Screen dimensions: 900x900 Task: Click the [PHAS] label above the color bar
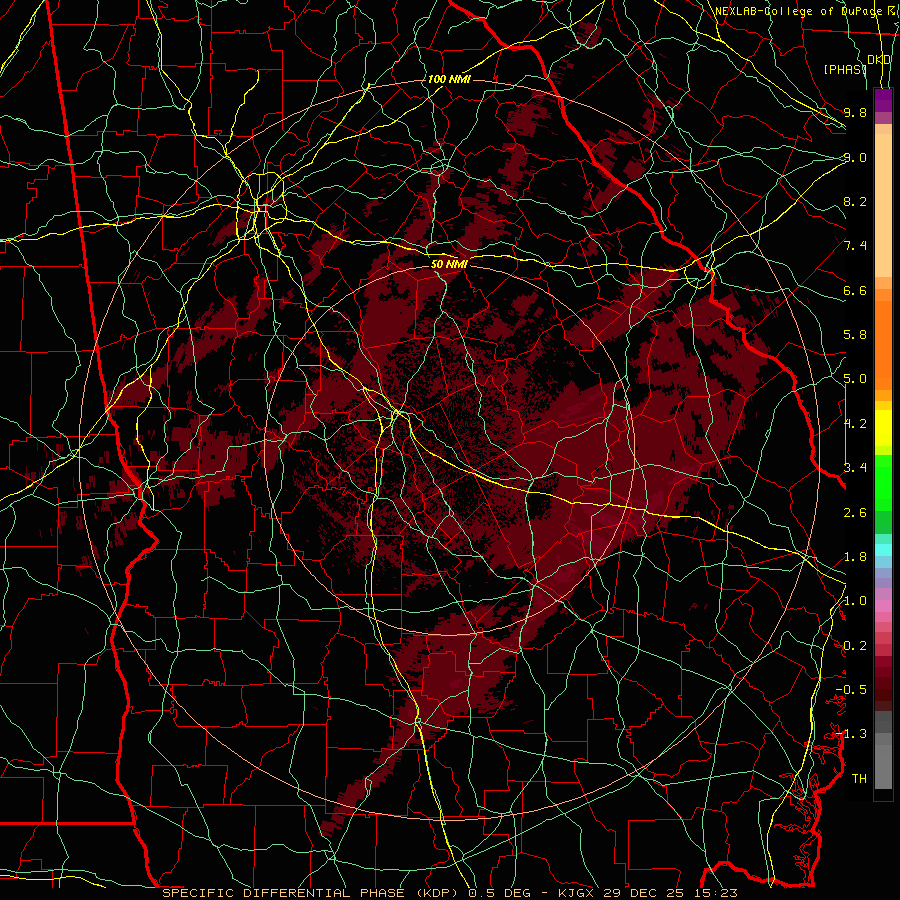pos(845,69)
